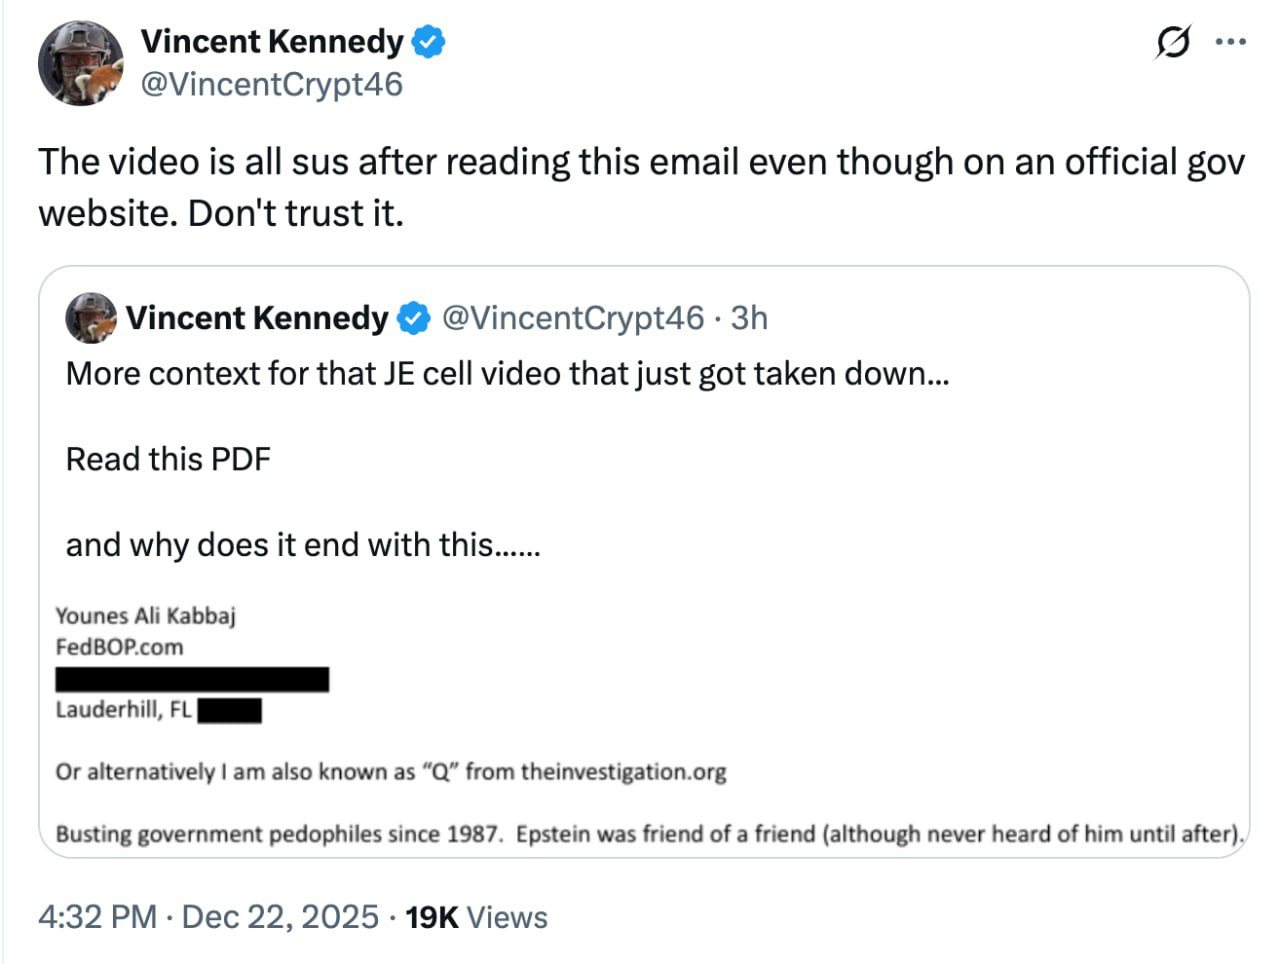
Task: Click the small avatar inside the quoted tweet
Action: [90, 318]
